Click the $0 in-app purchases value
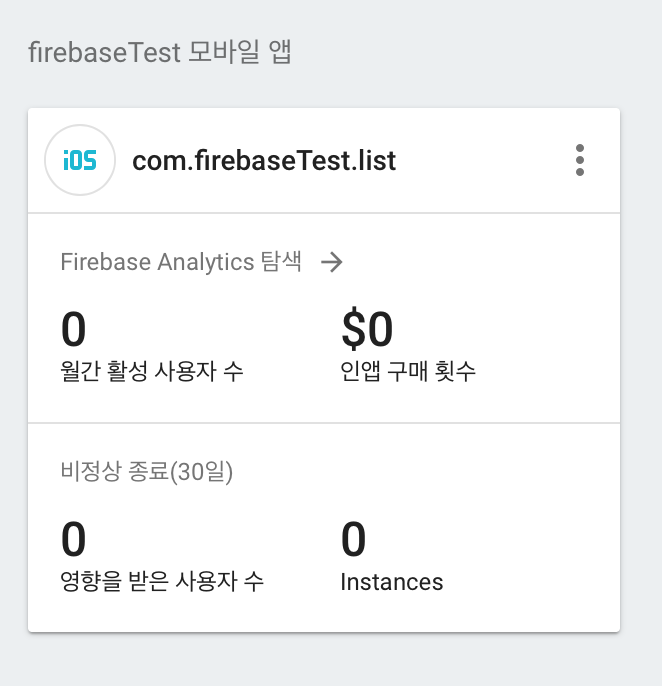This screenshot has width=662, height=686. 367,329
